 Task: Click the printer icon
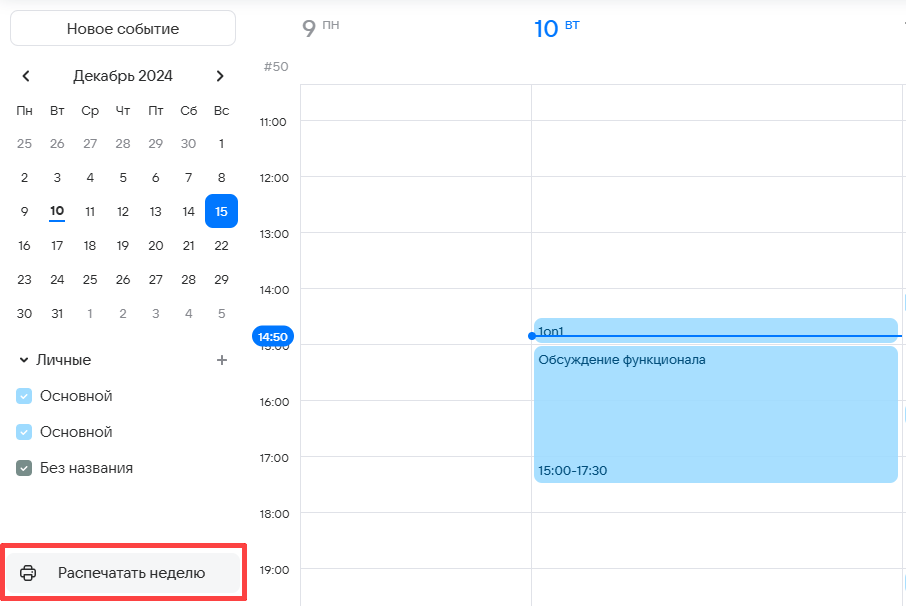click(29, 573)
